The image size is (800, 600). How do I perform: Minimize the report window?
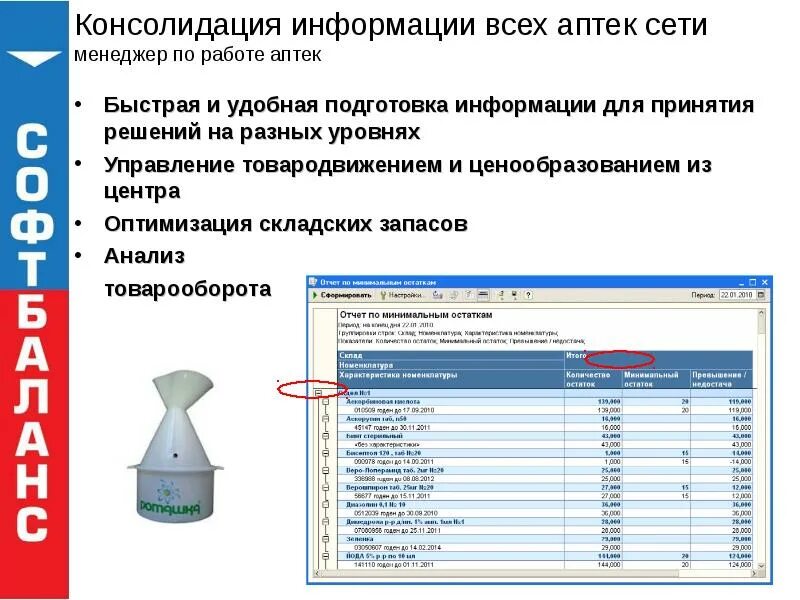click(742, 282)
